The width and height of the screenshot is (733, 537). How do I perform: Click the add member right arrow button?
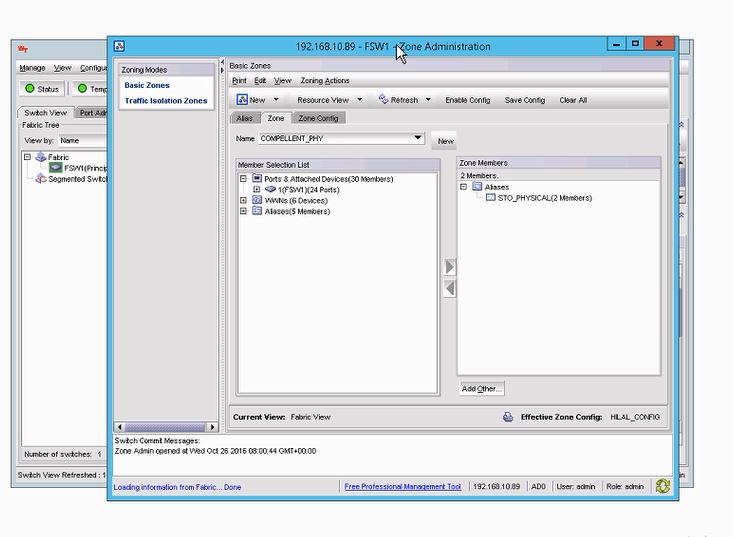point(449,267)
